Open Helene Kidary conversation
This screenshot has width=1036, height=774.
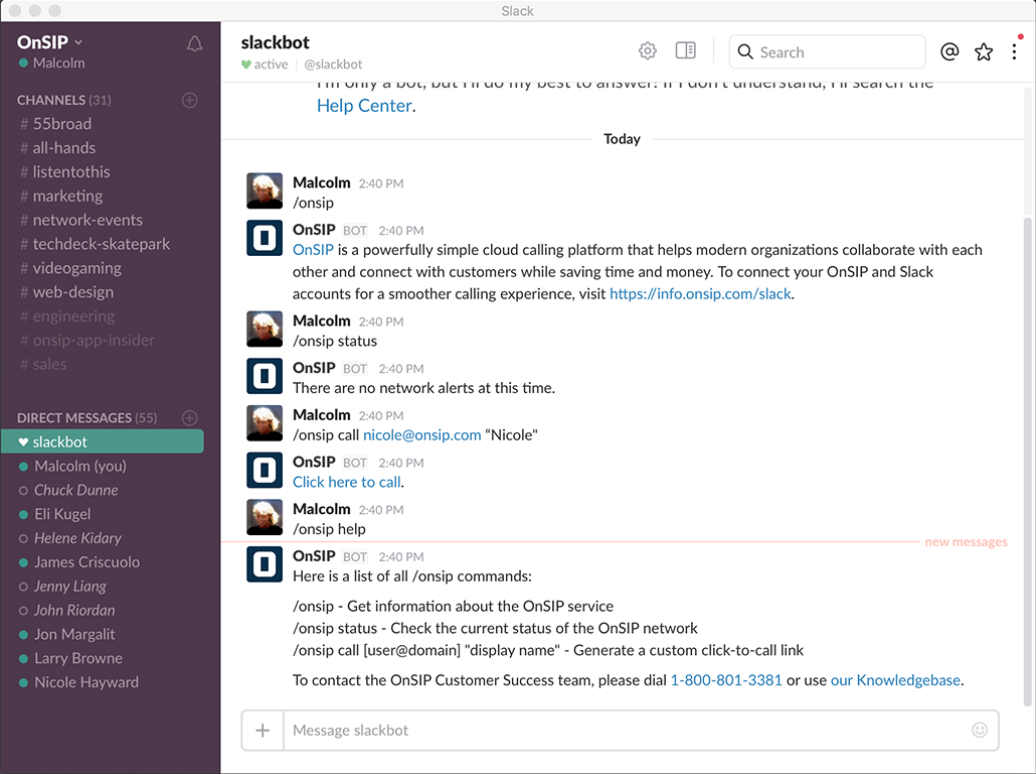point(77,538)
